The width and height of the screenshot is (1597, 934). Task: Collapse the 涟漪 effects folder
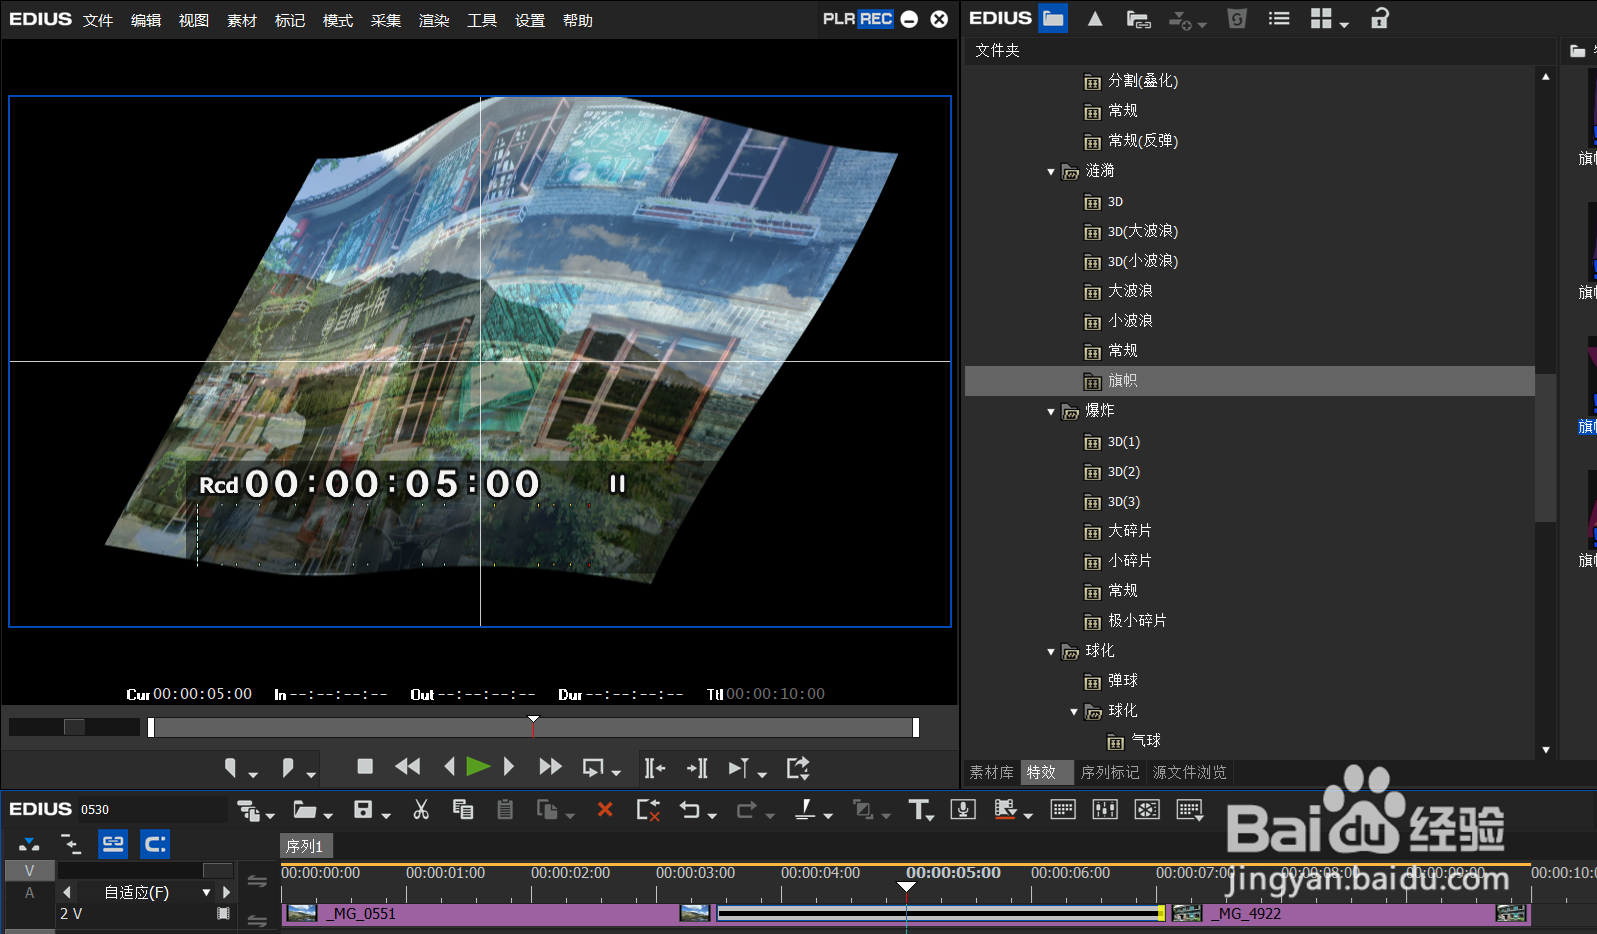pos(1051,172)
